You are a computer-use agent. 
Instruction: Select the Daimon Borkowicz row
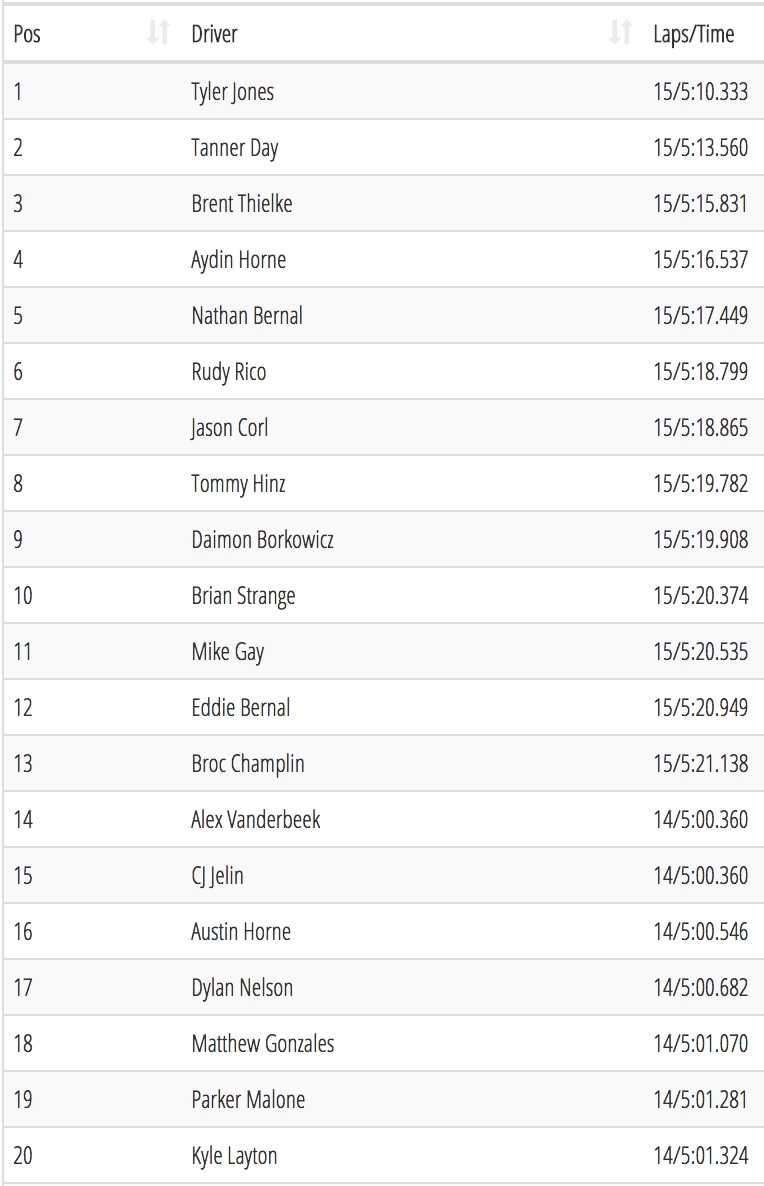click(384, 539)
